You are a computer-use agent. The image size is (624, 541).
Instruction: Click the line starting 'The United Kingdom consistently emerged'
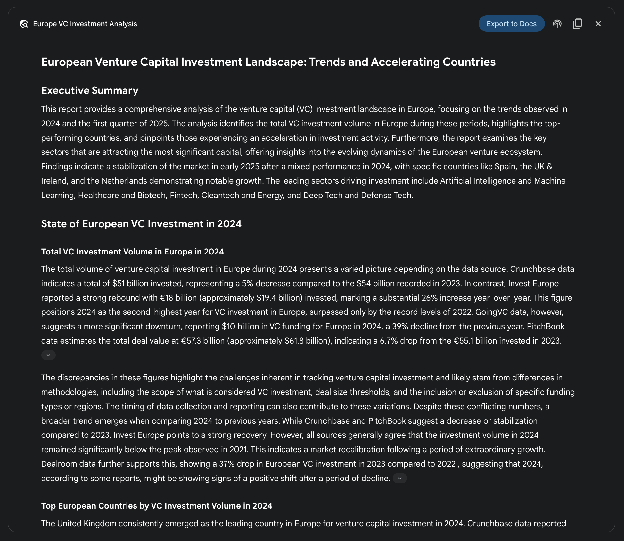pos(304,523)
